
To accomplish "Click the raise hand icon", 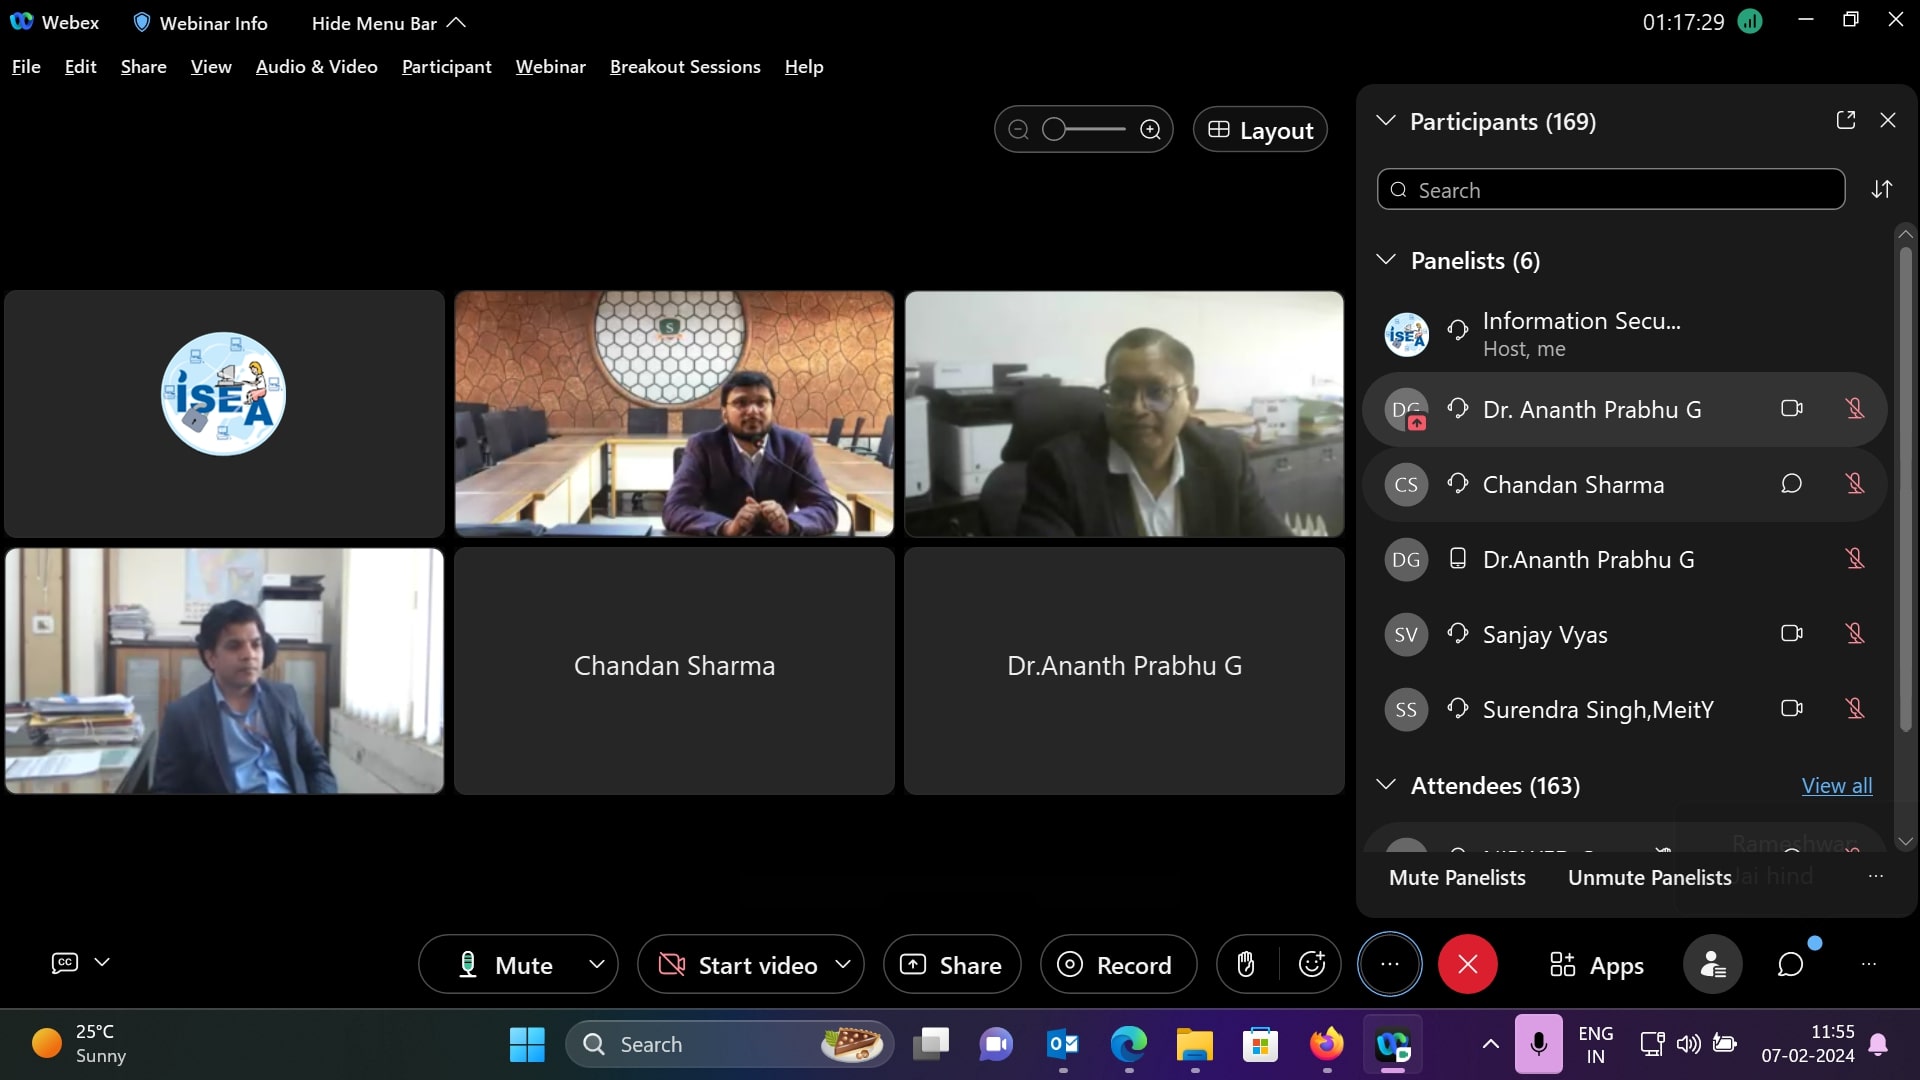I will 1246,965.
